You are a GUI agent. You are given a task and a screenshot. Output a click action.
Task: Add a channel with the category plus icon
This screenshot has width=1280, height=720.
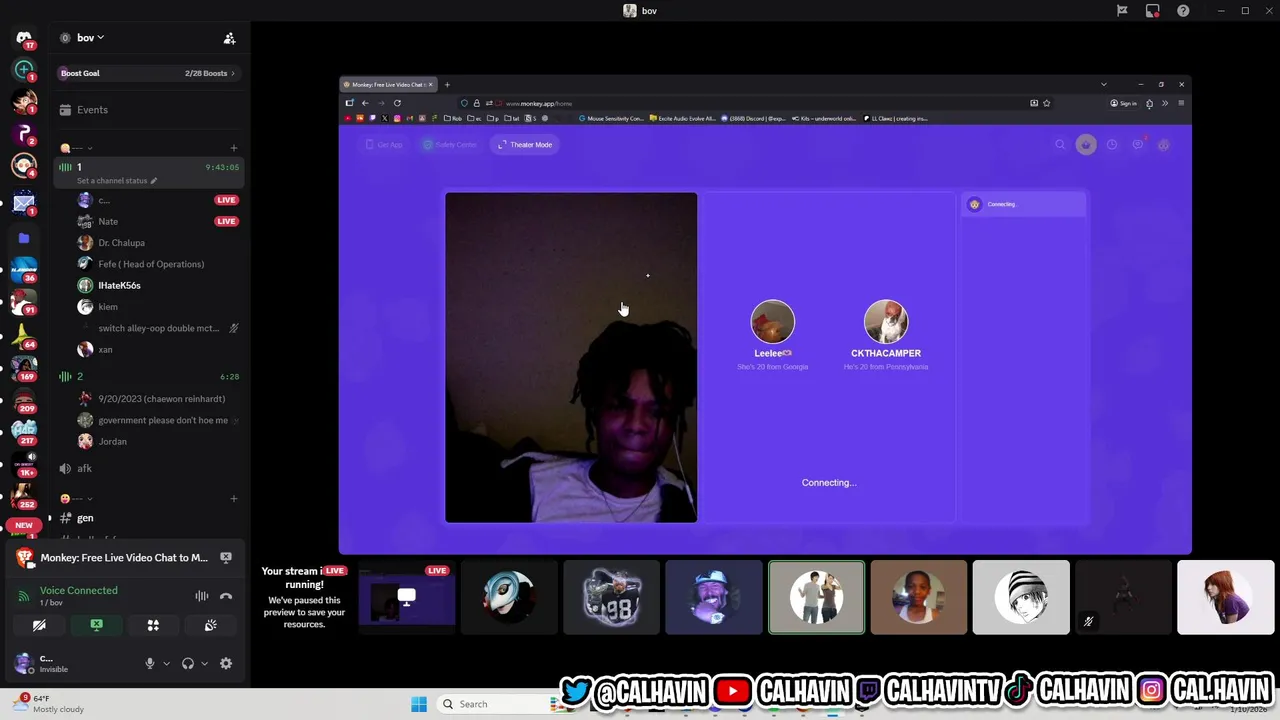click(234, 148)
